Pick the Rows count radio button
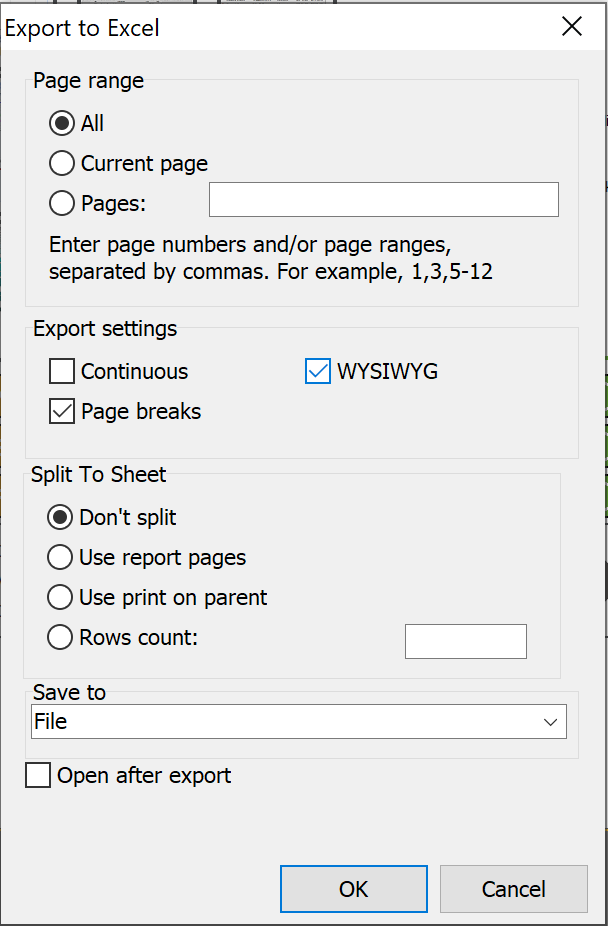608x926 pixels. point(60,638)
